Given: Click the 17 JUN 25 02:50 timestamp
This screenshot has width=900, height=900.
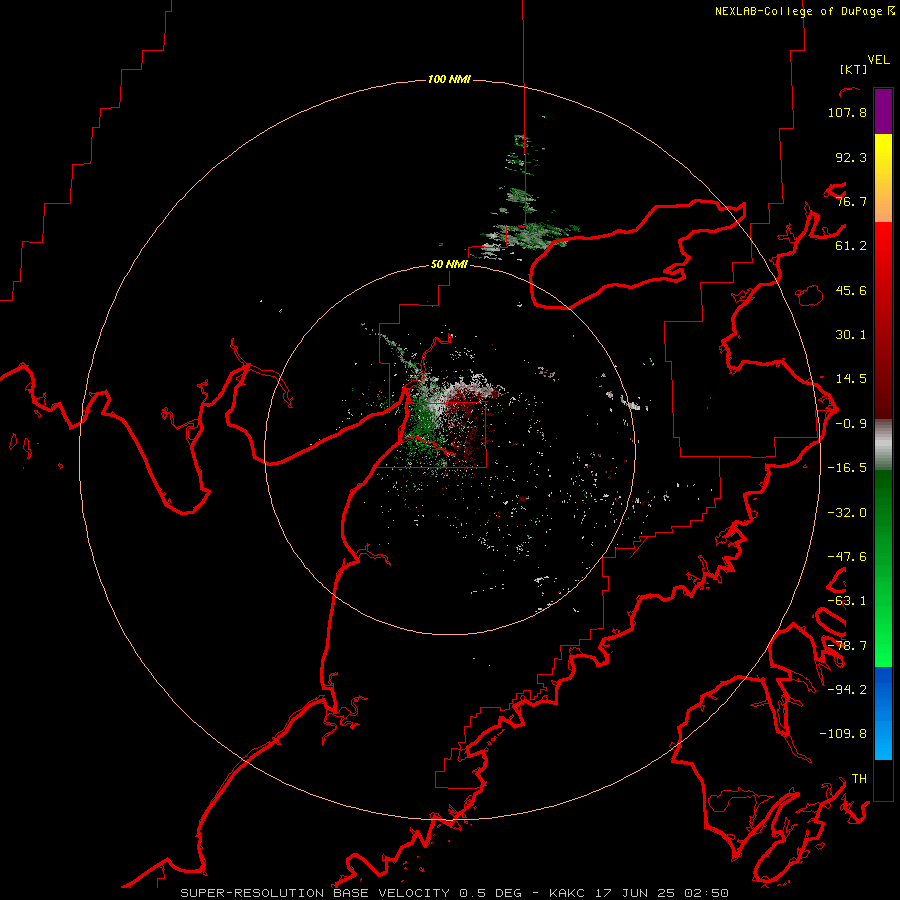Looking at the screenshot, I should [662, 893].
